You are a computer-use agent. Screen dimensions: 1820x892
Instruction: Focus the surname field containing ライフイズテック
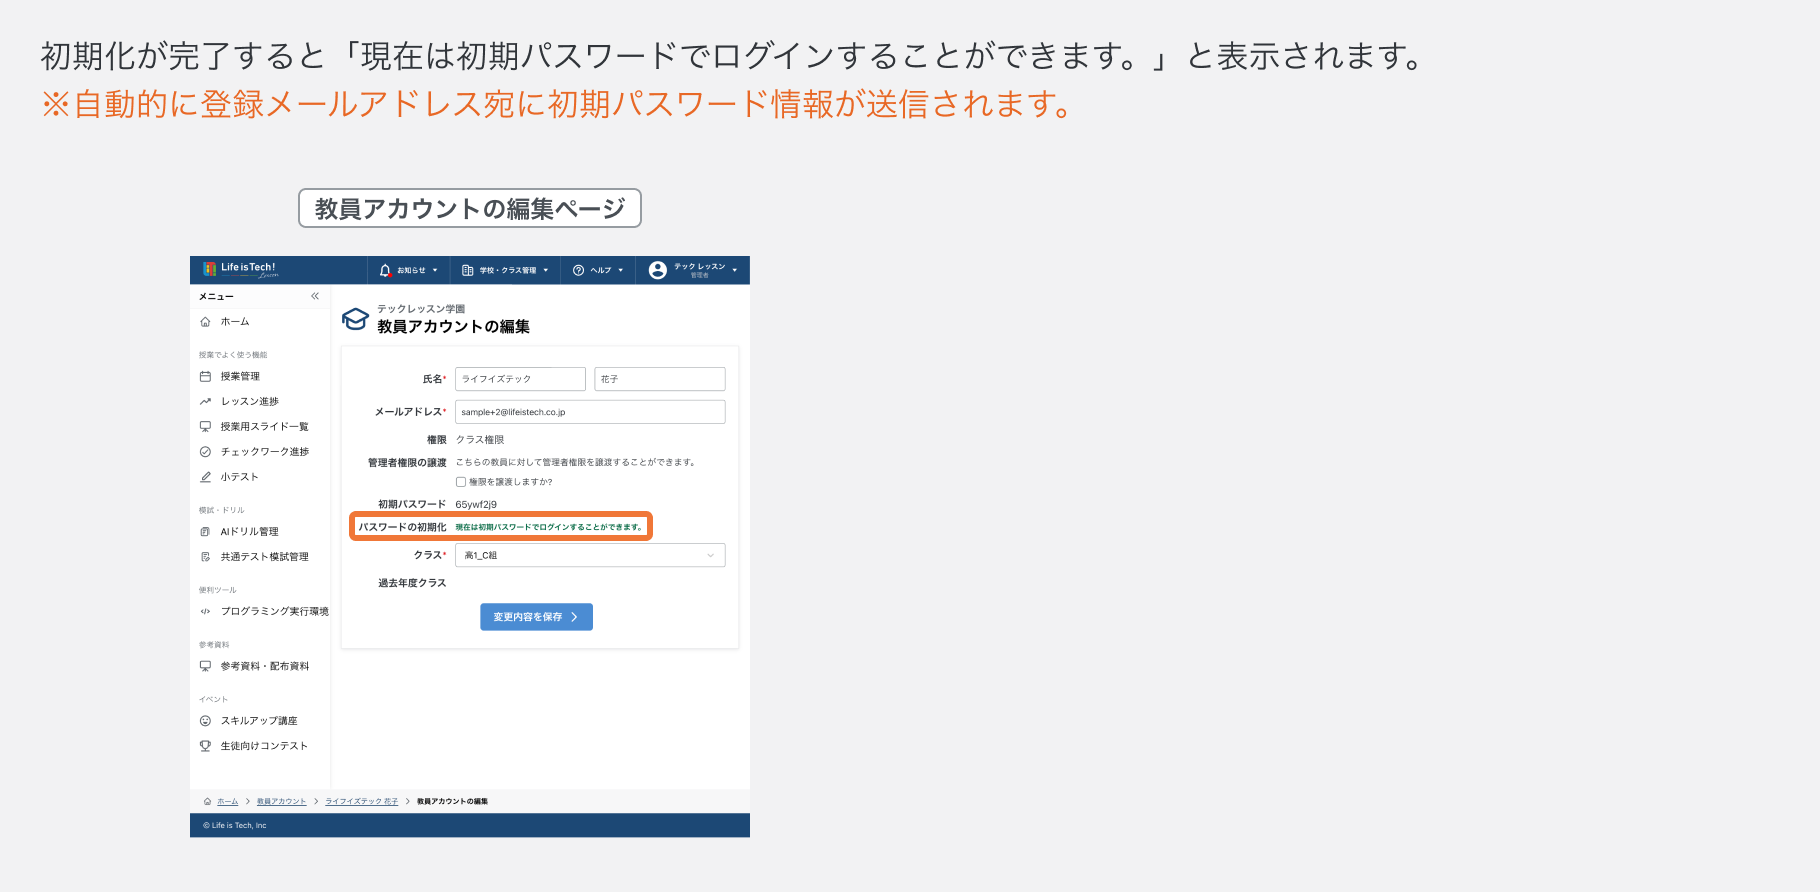pyautogui.click(x=520, y=379)
